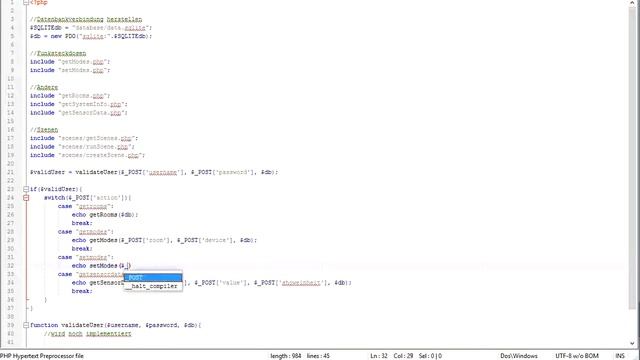The height and width of the screenshot is (360, 640).
Task: Click the $SQLITEdb assignment on line 4
Action: 91,28
